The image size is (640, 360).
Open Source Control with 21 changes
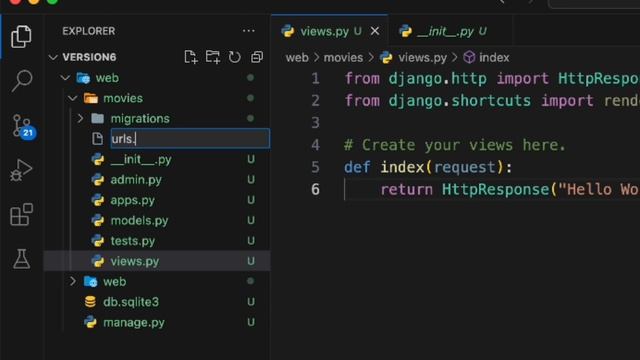point(23,126)
